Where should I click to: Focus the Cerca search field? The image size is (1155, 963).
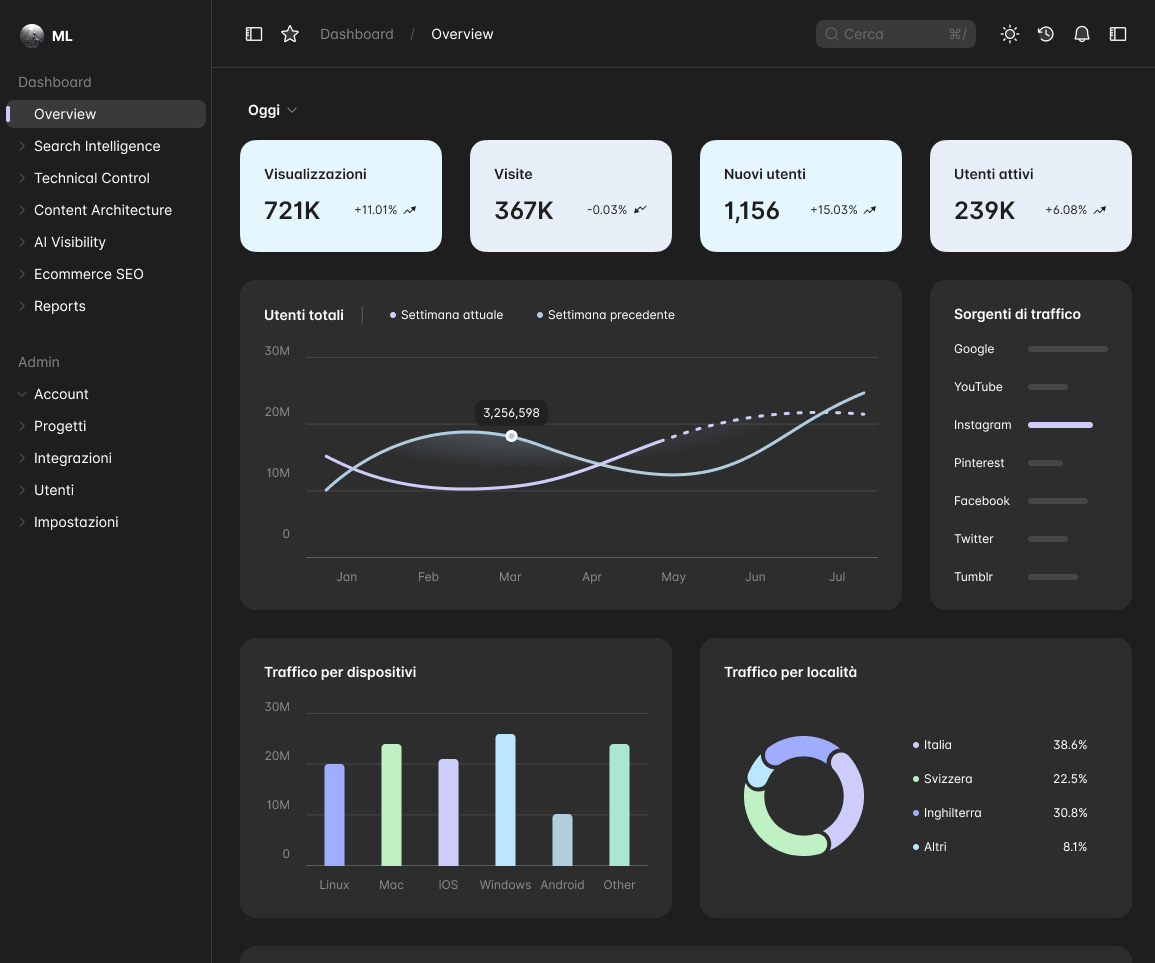coord(896,34)
